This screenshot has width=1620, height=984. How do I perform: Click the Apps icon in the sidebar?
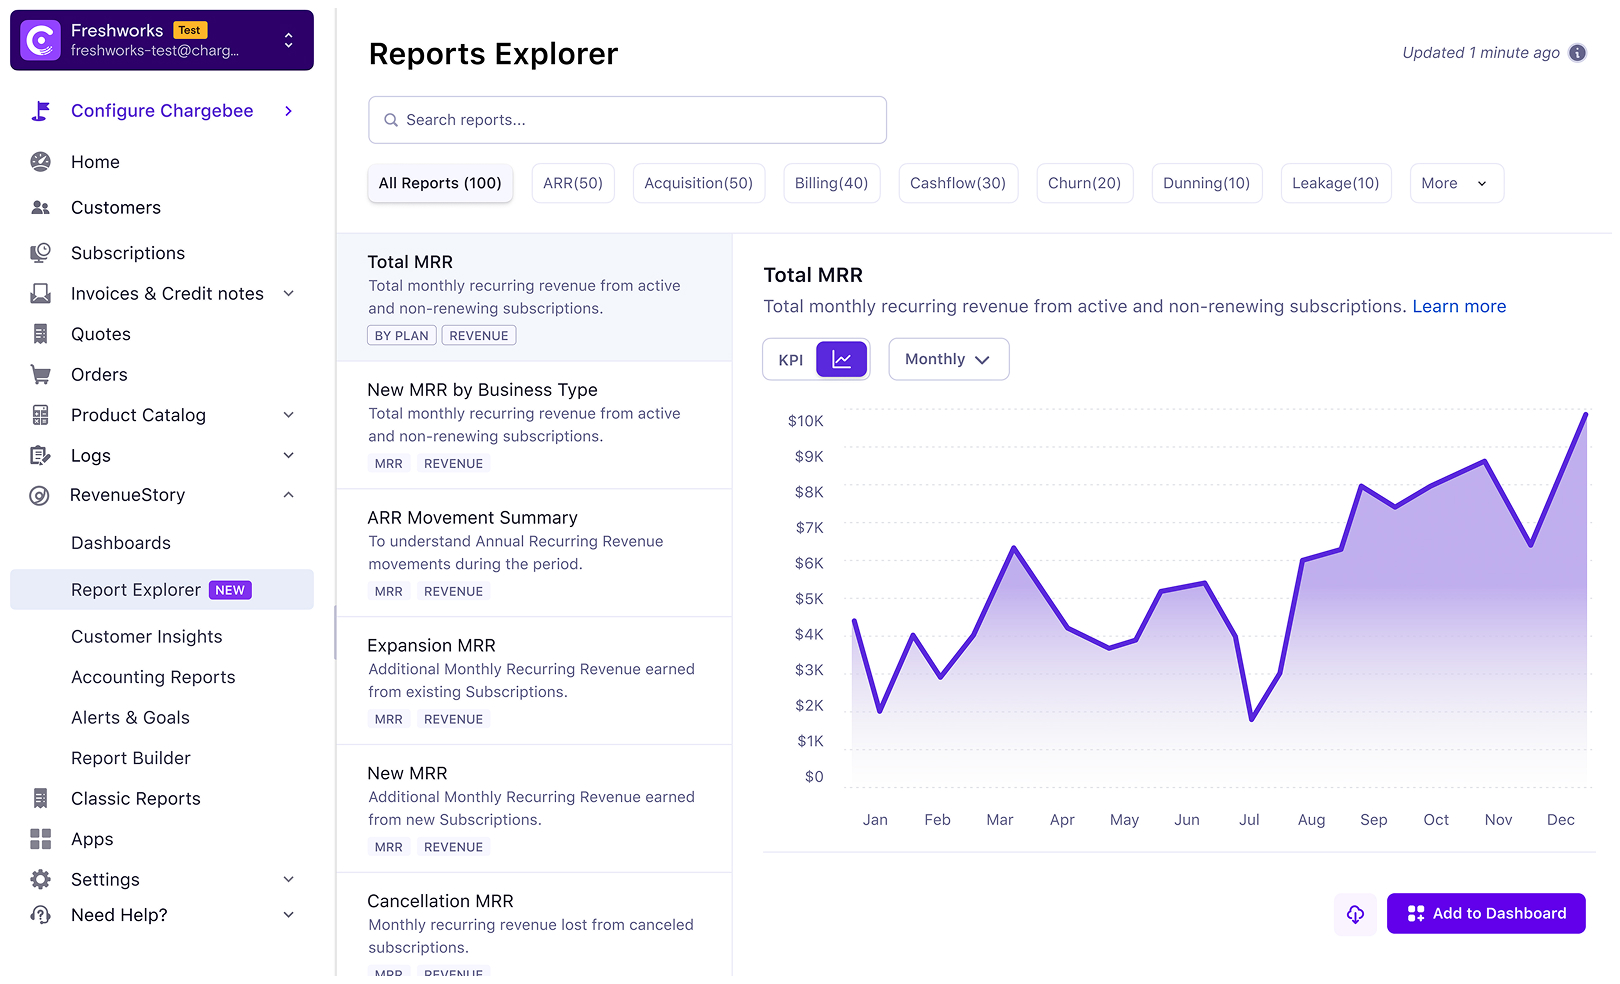40,839
